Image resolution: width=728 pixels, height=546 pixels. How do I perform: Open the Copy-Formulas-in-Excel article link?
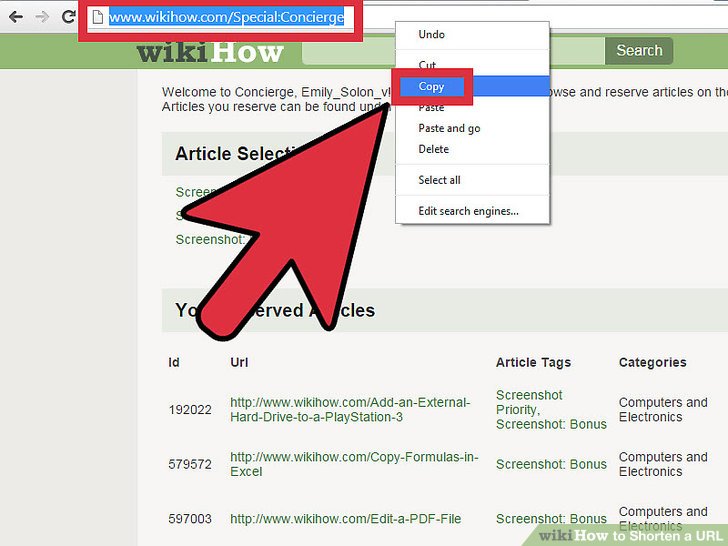click(x=353, y=464)
